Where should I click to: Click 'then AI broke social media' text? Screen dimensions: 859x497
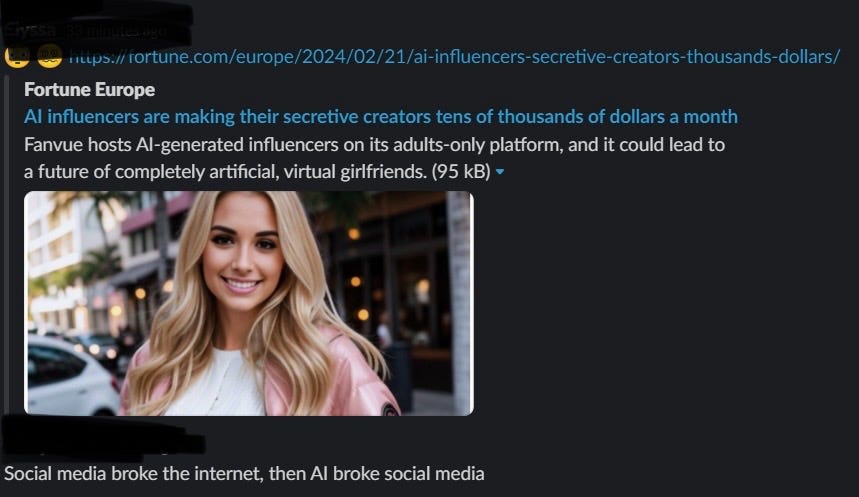[376, 473]
